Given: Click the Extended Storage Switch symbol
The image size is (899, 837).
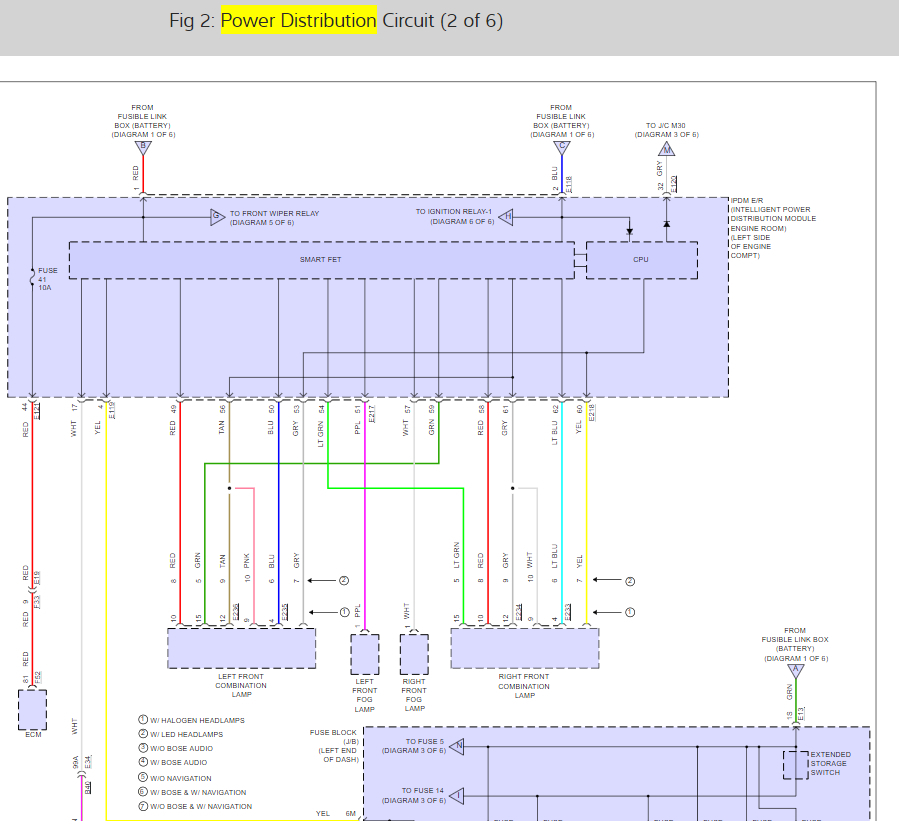Looking at the screenshot, I should (x=796, y=765).
